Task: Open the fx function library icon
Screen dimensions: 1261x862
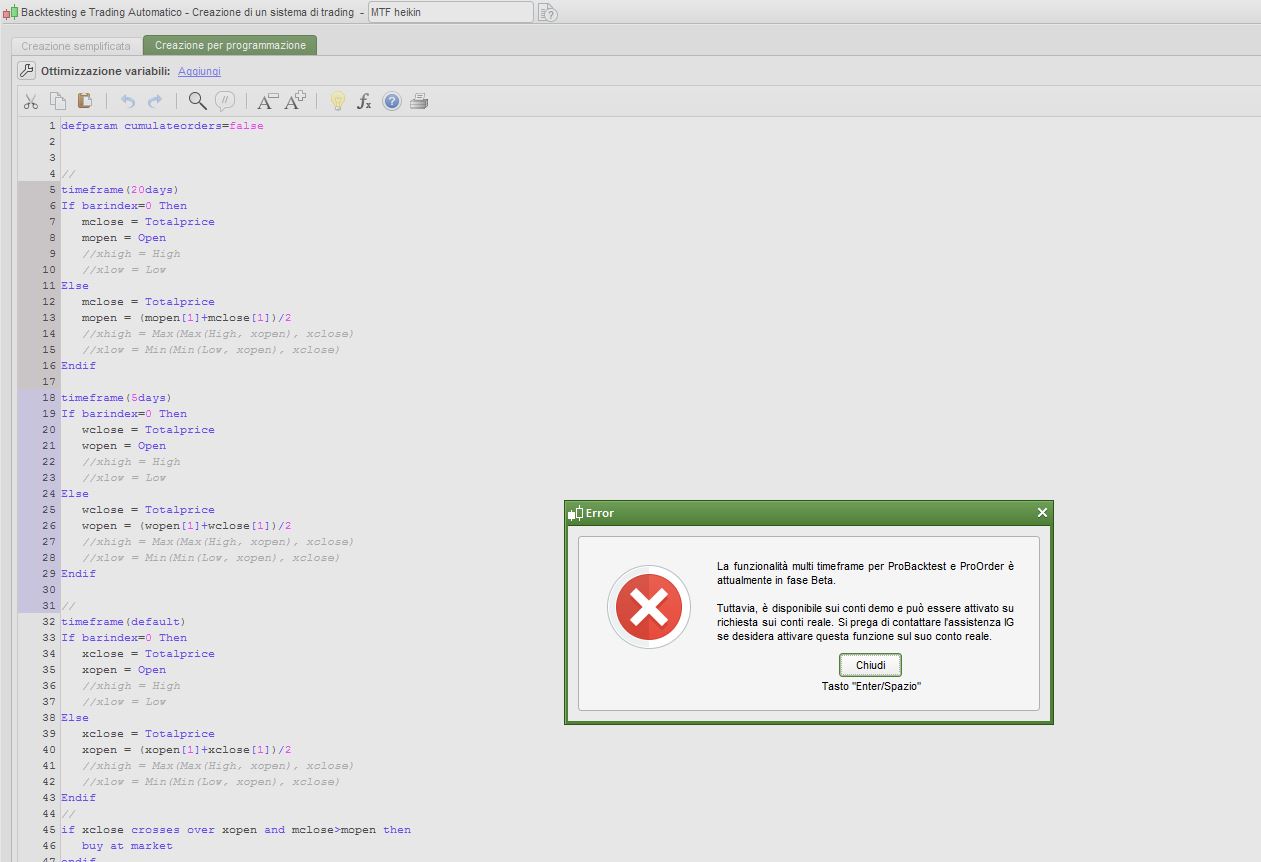Action: (x=364, y=101)
